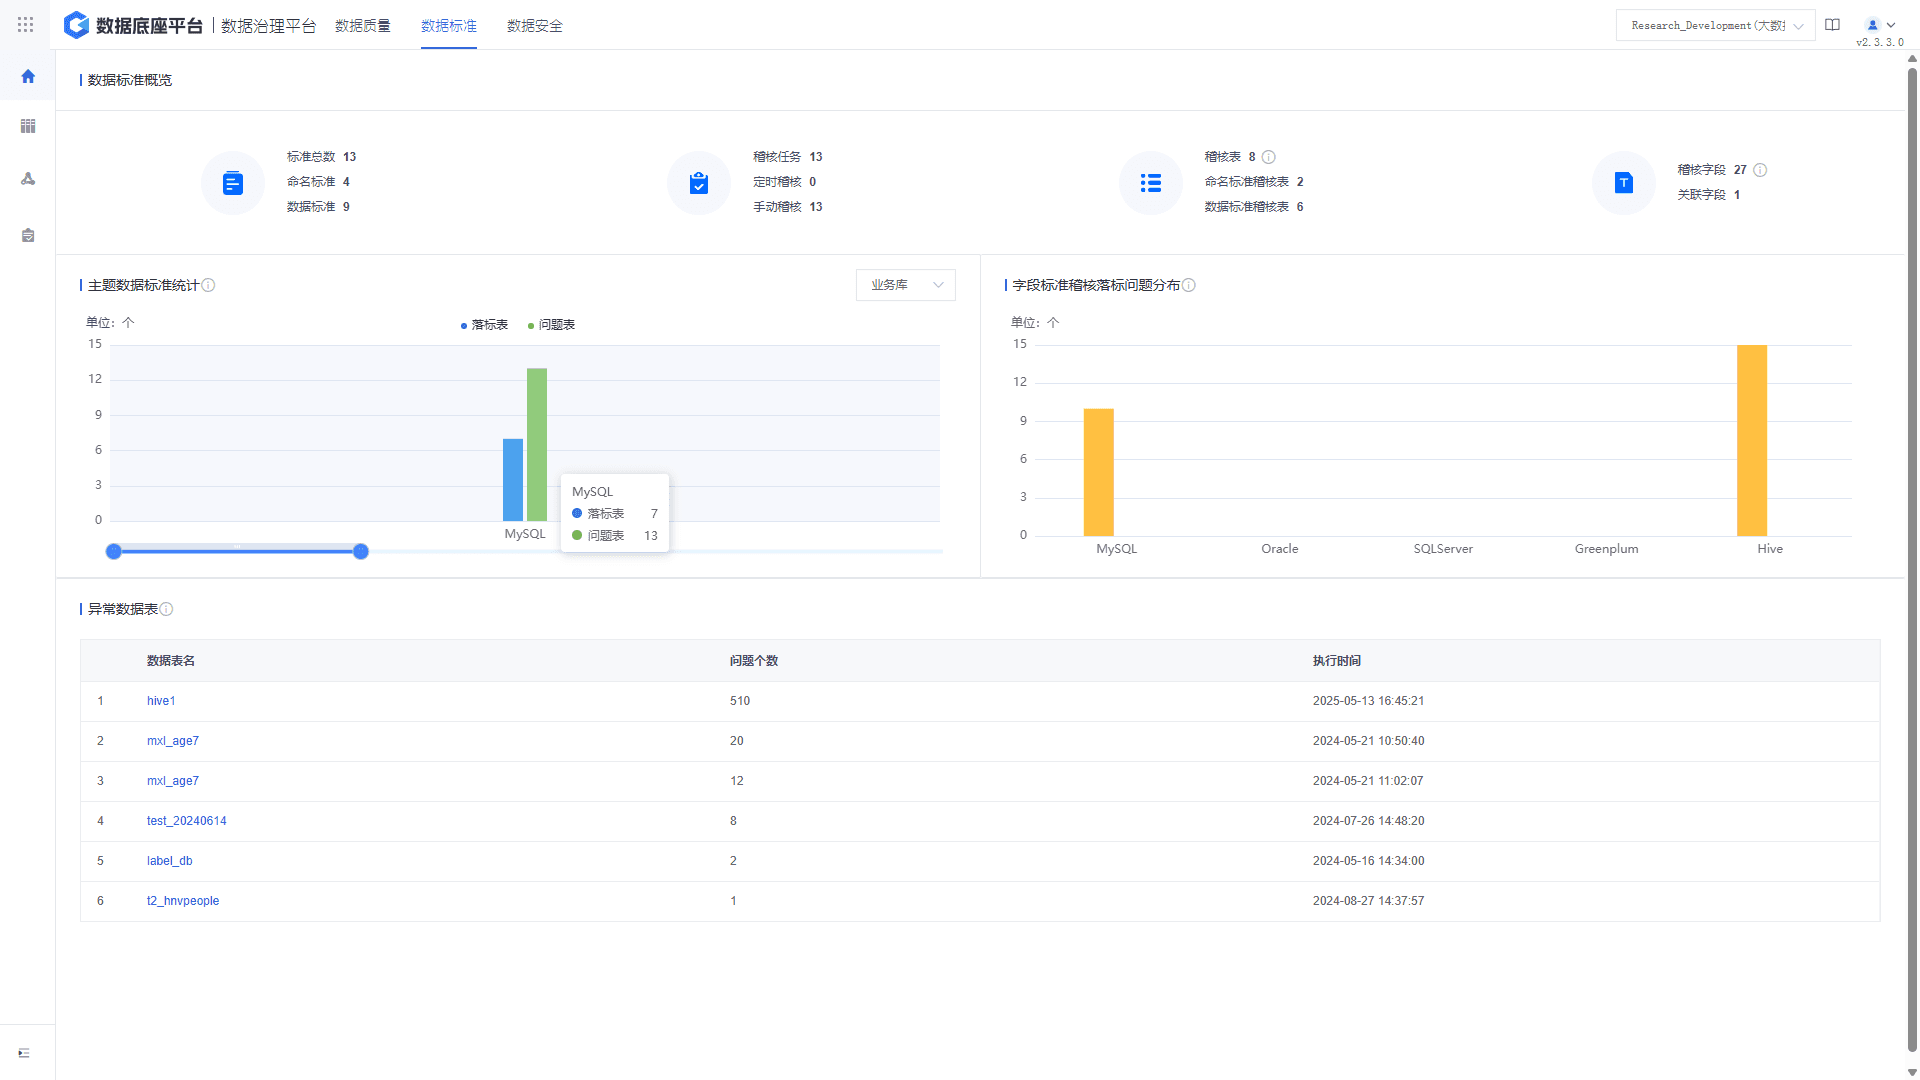Open the clipboard task sidebar icon
Screen dimensions: 1920x1080
coord(28,235)
